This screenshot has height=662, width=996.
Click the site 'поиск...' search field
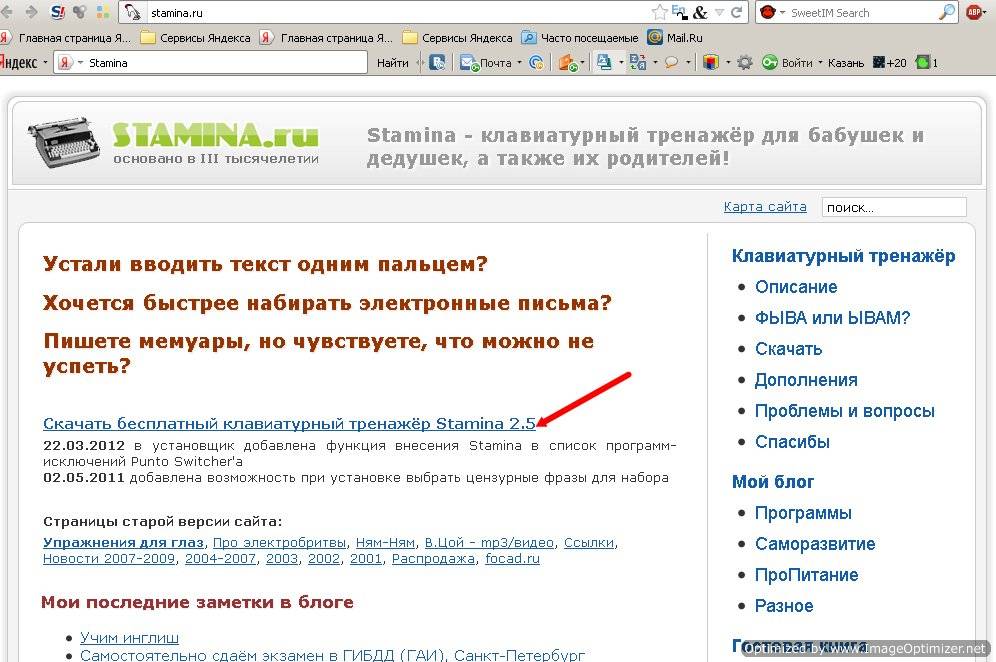tap(894, 207)
